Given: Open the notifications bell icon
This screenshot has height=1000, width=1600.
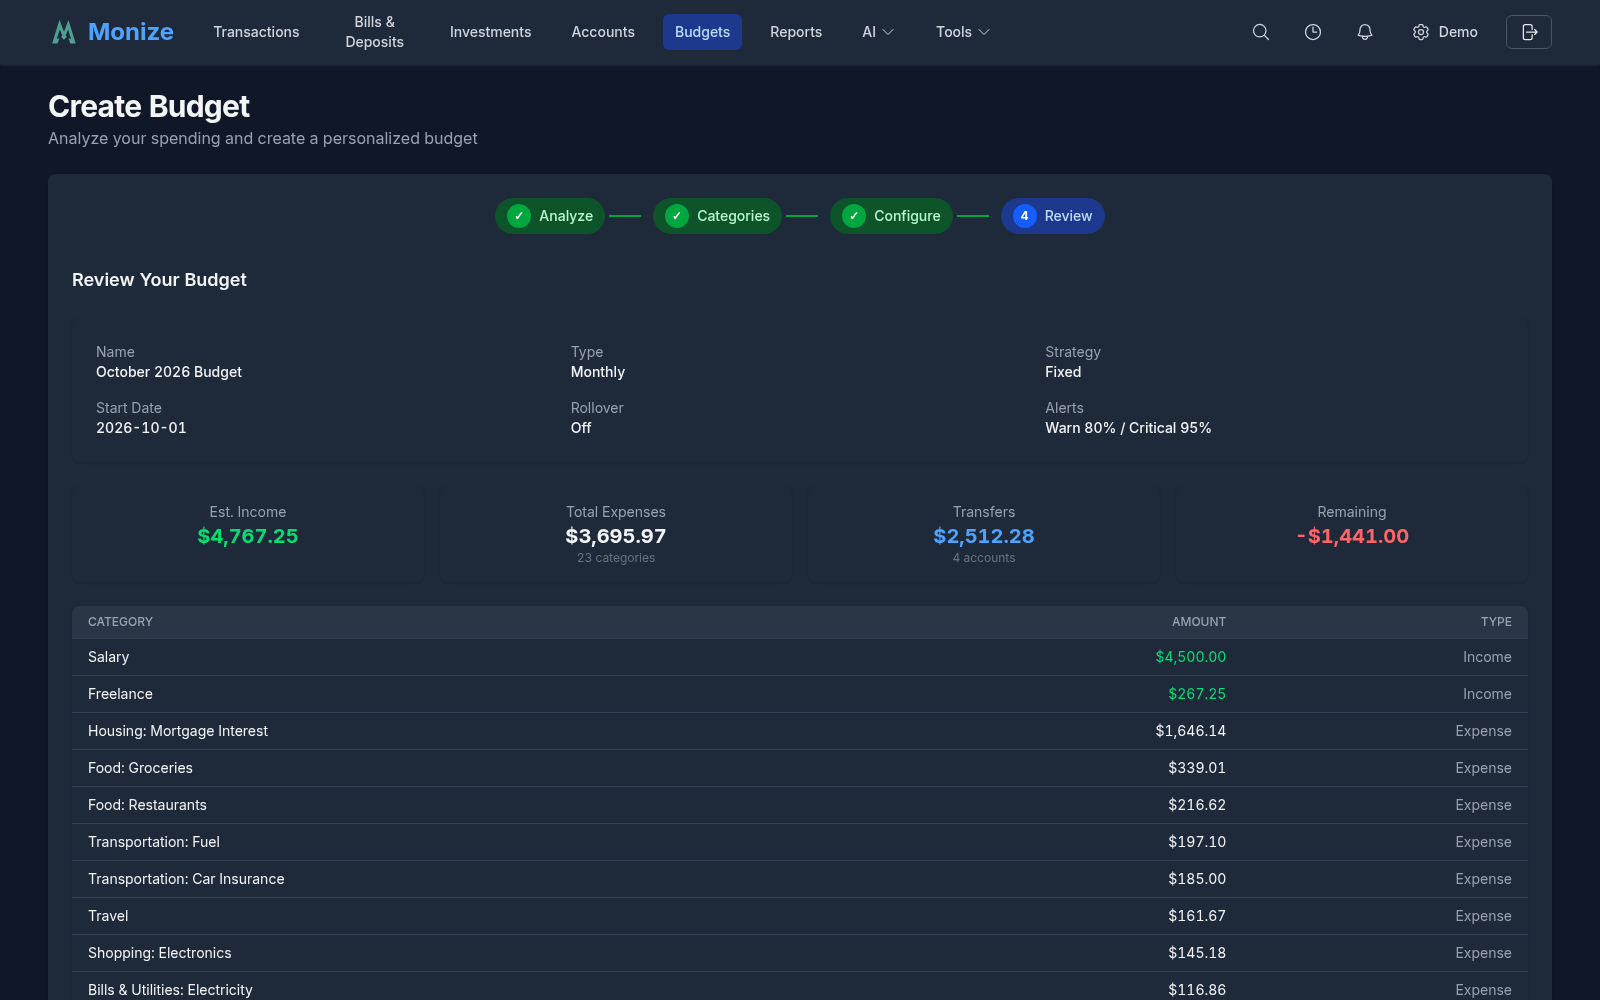Looking at the screenshot, I should click(x=1365, y=32).
